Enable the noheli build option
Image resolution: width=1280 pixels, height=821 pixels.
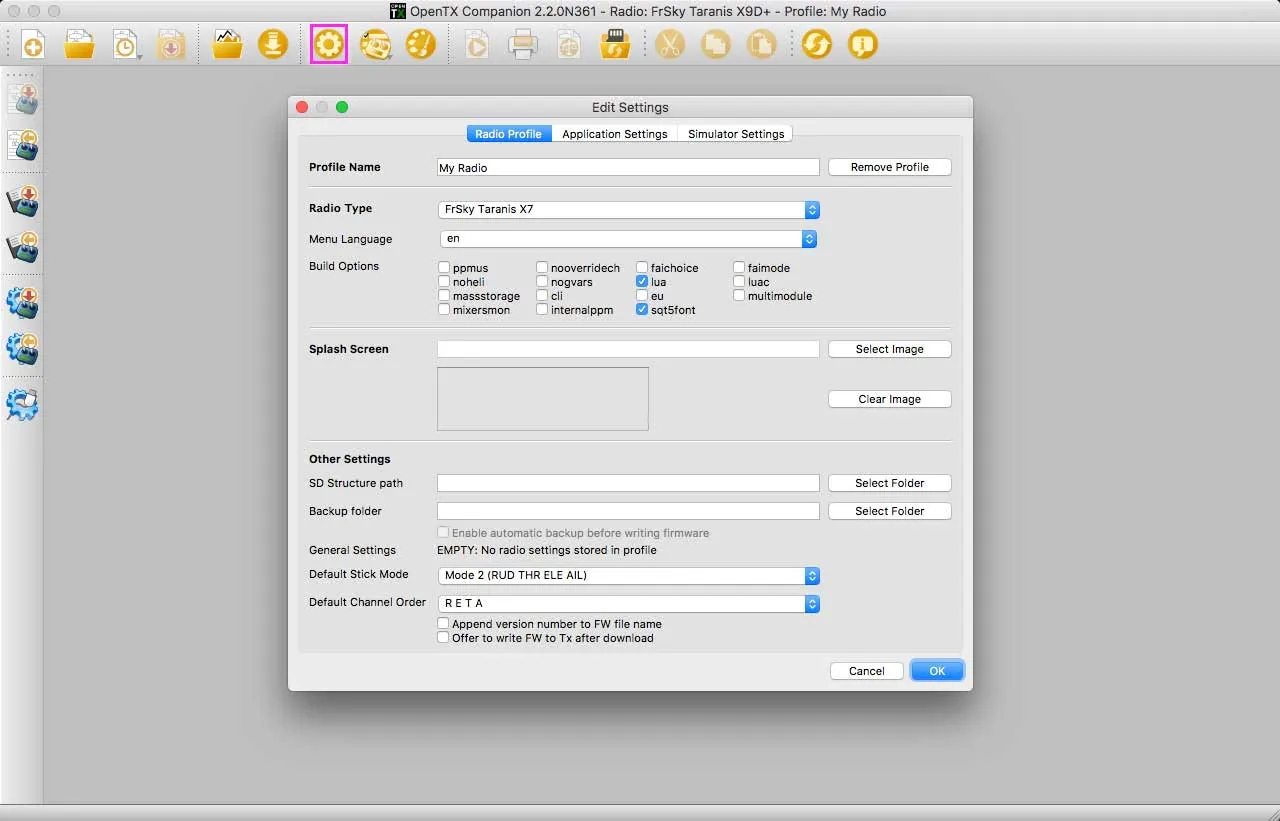point(444,282)
